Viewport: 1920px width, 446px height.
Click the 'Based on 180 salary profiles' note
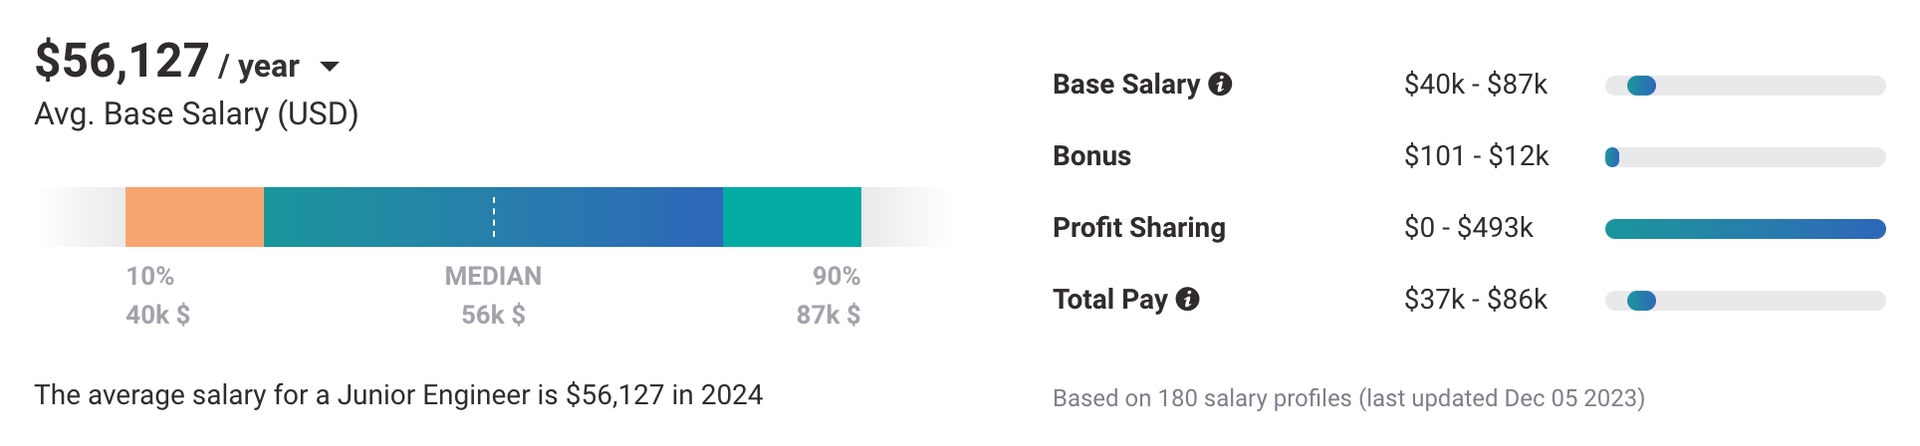1348,398
